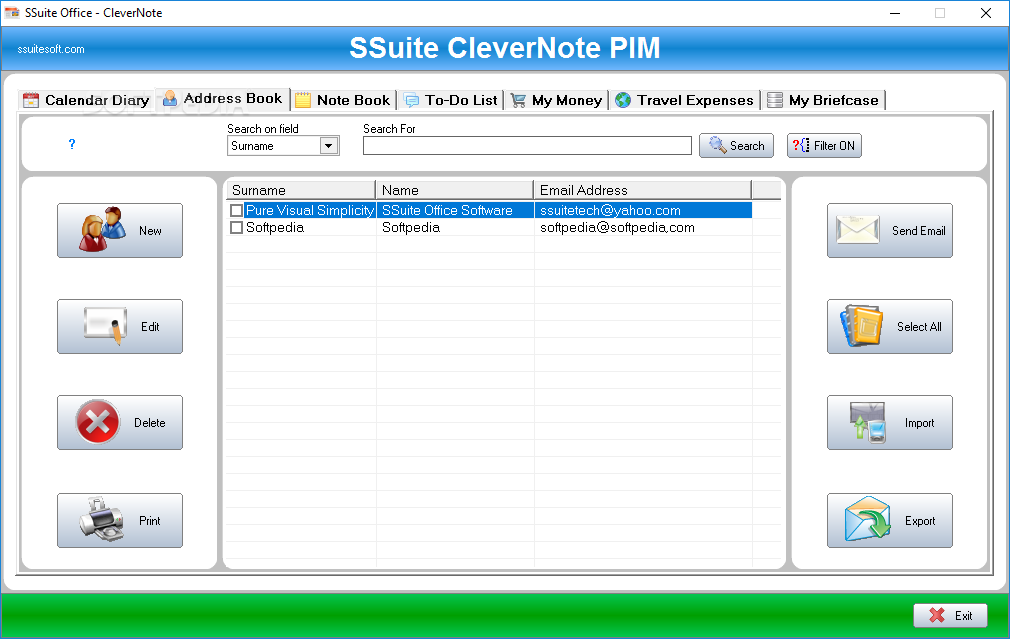Click the blue question mark help icon

[71, 144]
